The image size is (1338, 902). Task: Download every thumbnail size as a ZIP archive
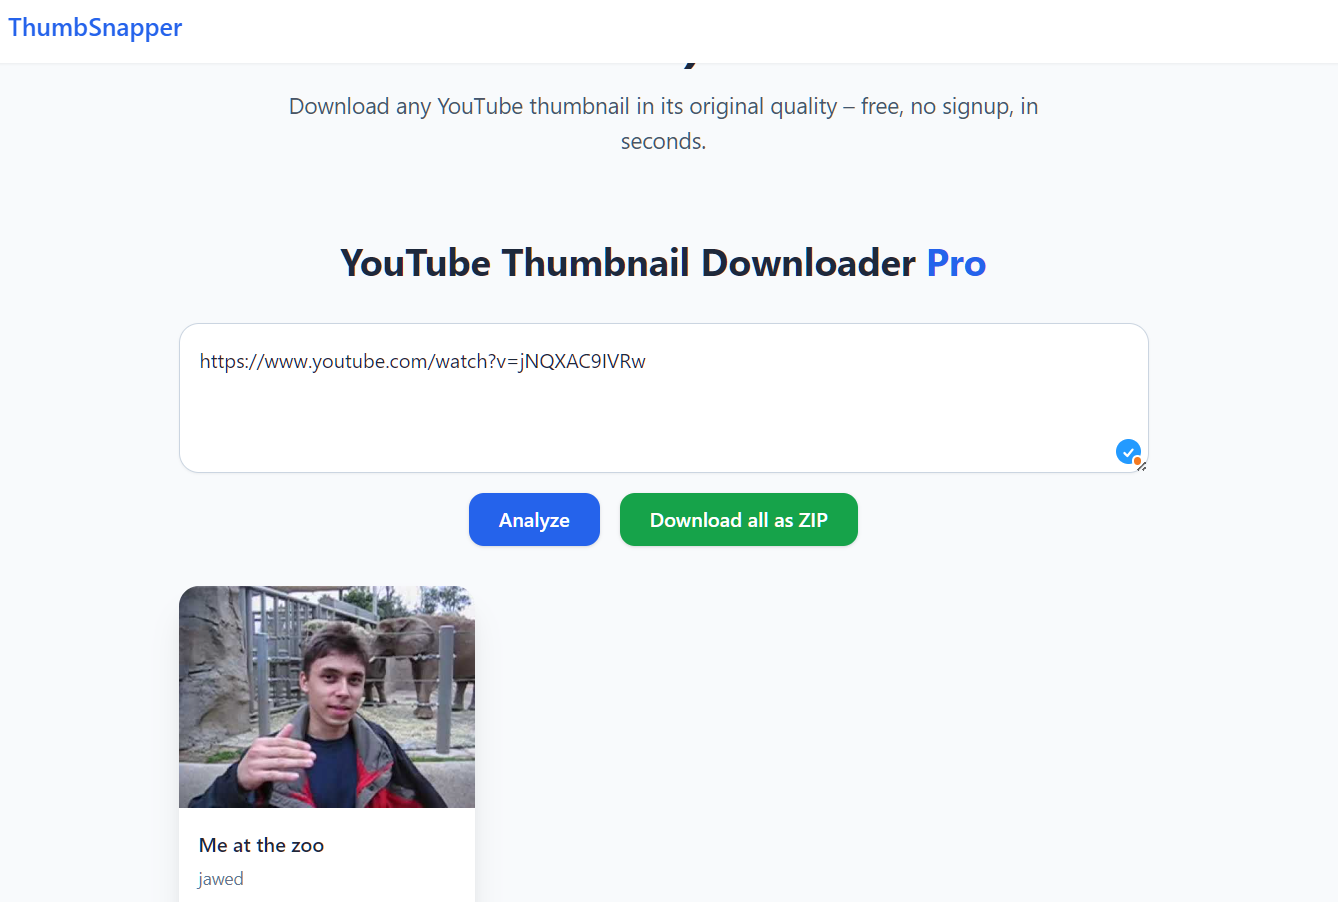point(739,519)
